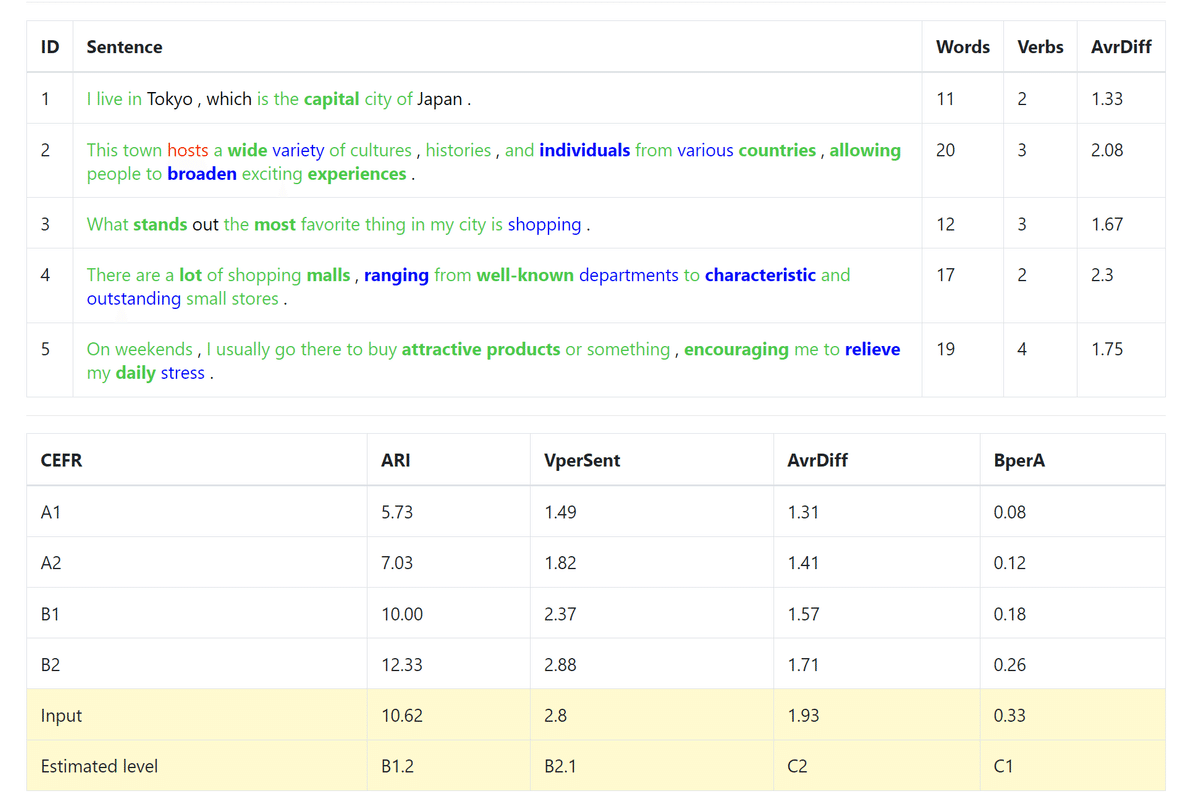Click the ARI column header
Image resolution: width=1200 pixels, height=799 pixels.
(x=396, y=460)
